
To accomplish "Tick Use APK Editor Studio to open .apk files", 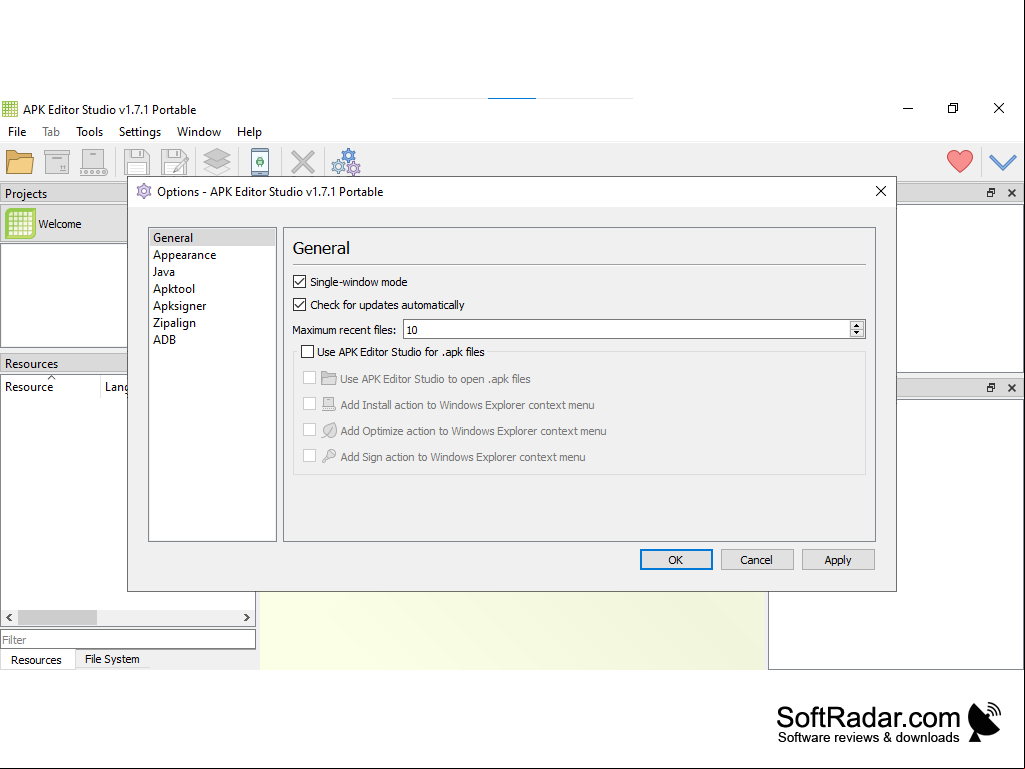I will pyautogui.click(x=309, y=378).
